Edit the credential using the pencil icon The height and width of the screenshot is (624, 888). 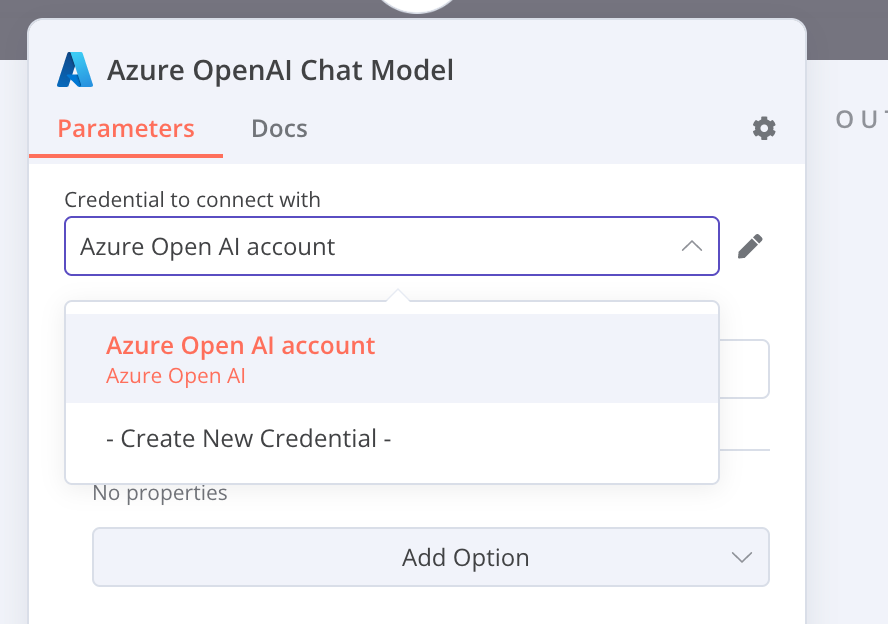749,245
